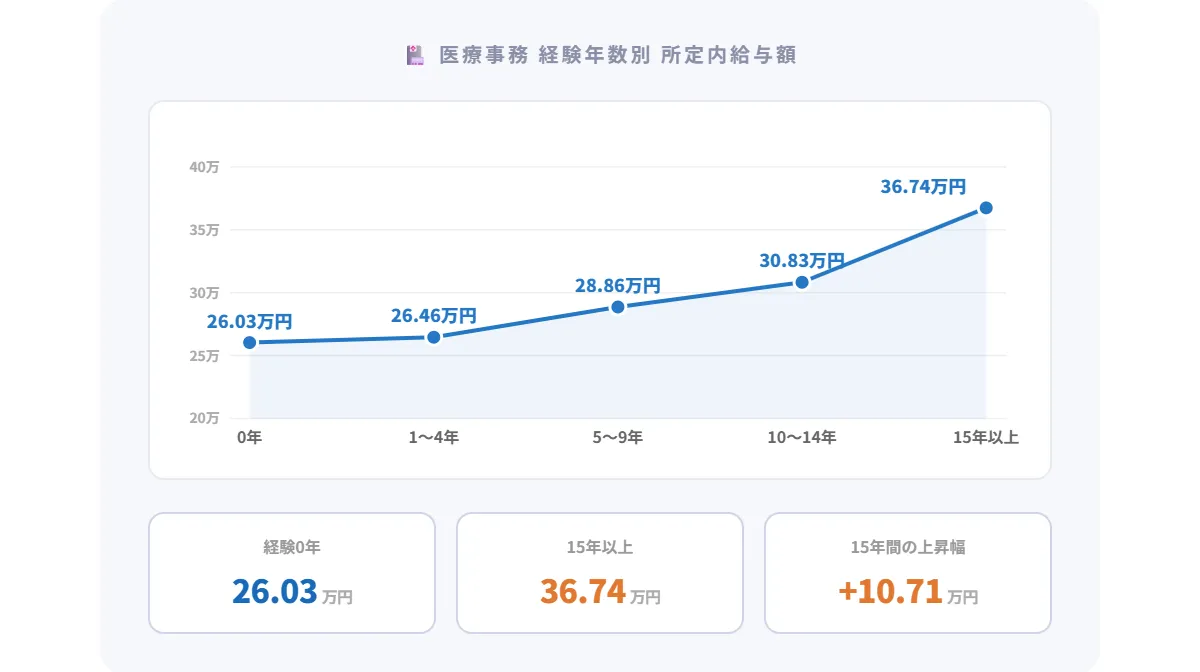Click the 30.83万円 data label
Viewport: 1200px width, 672px height.
point(802,261)
